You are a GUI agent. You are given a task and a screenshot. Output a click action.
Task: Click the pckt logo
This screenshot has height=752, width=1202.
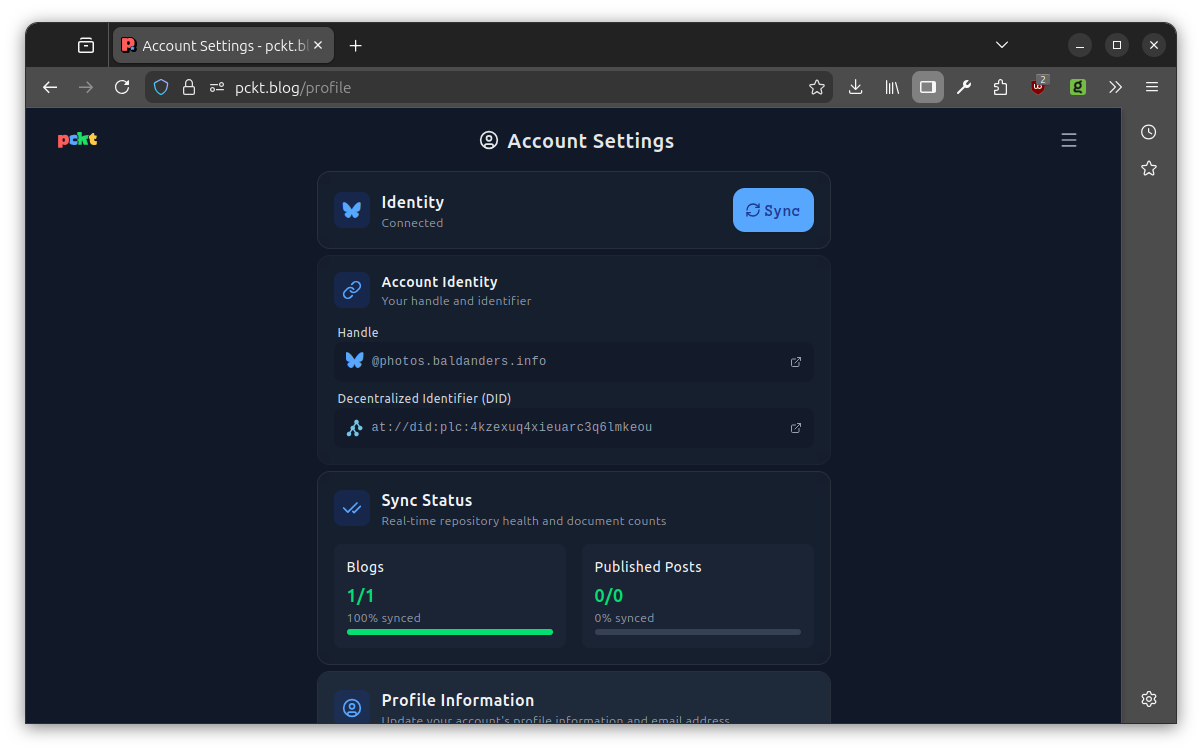click(76, 140)
